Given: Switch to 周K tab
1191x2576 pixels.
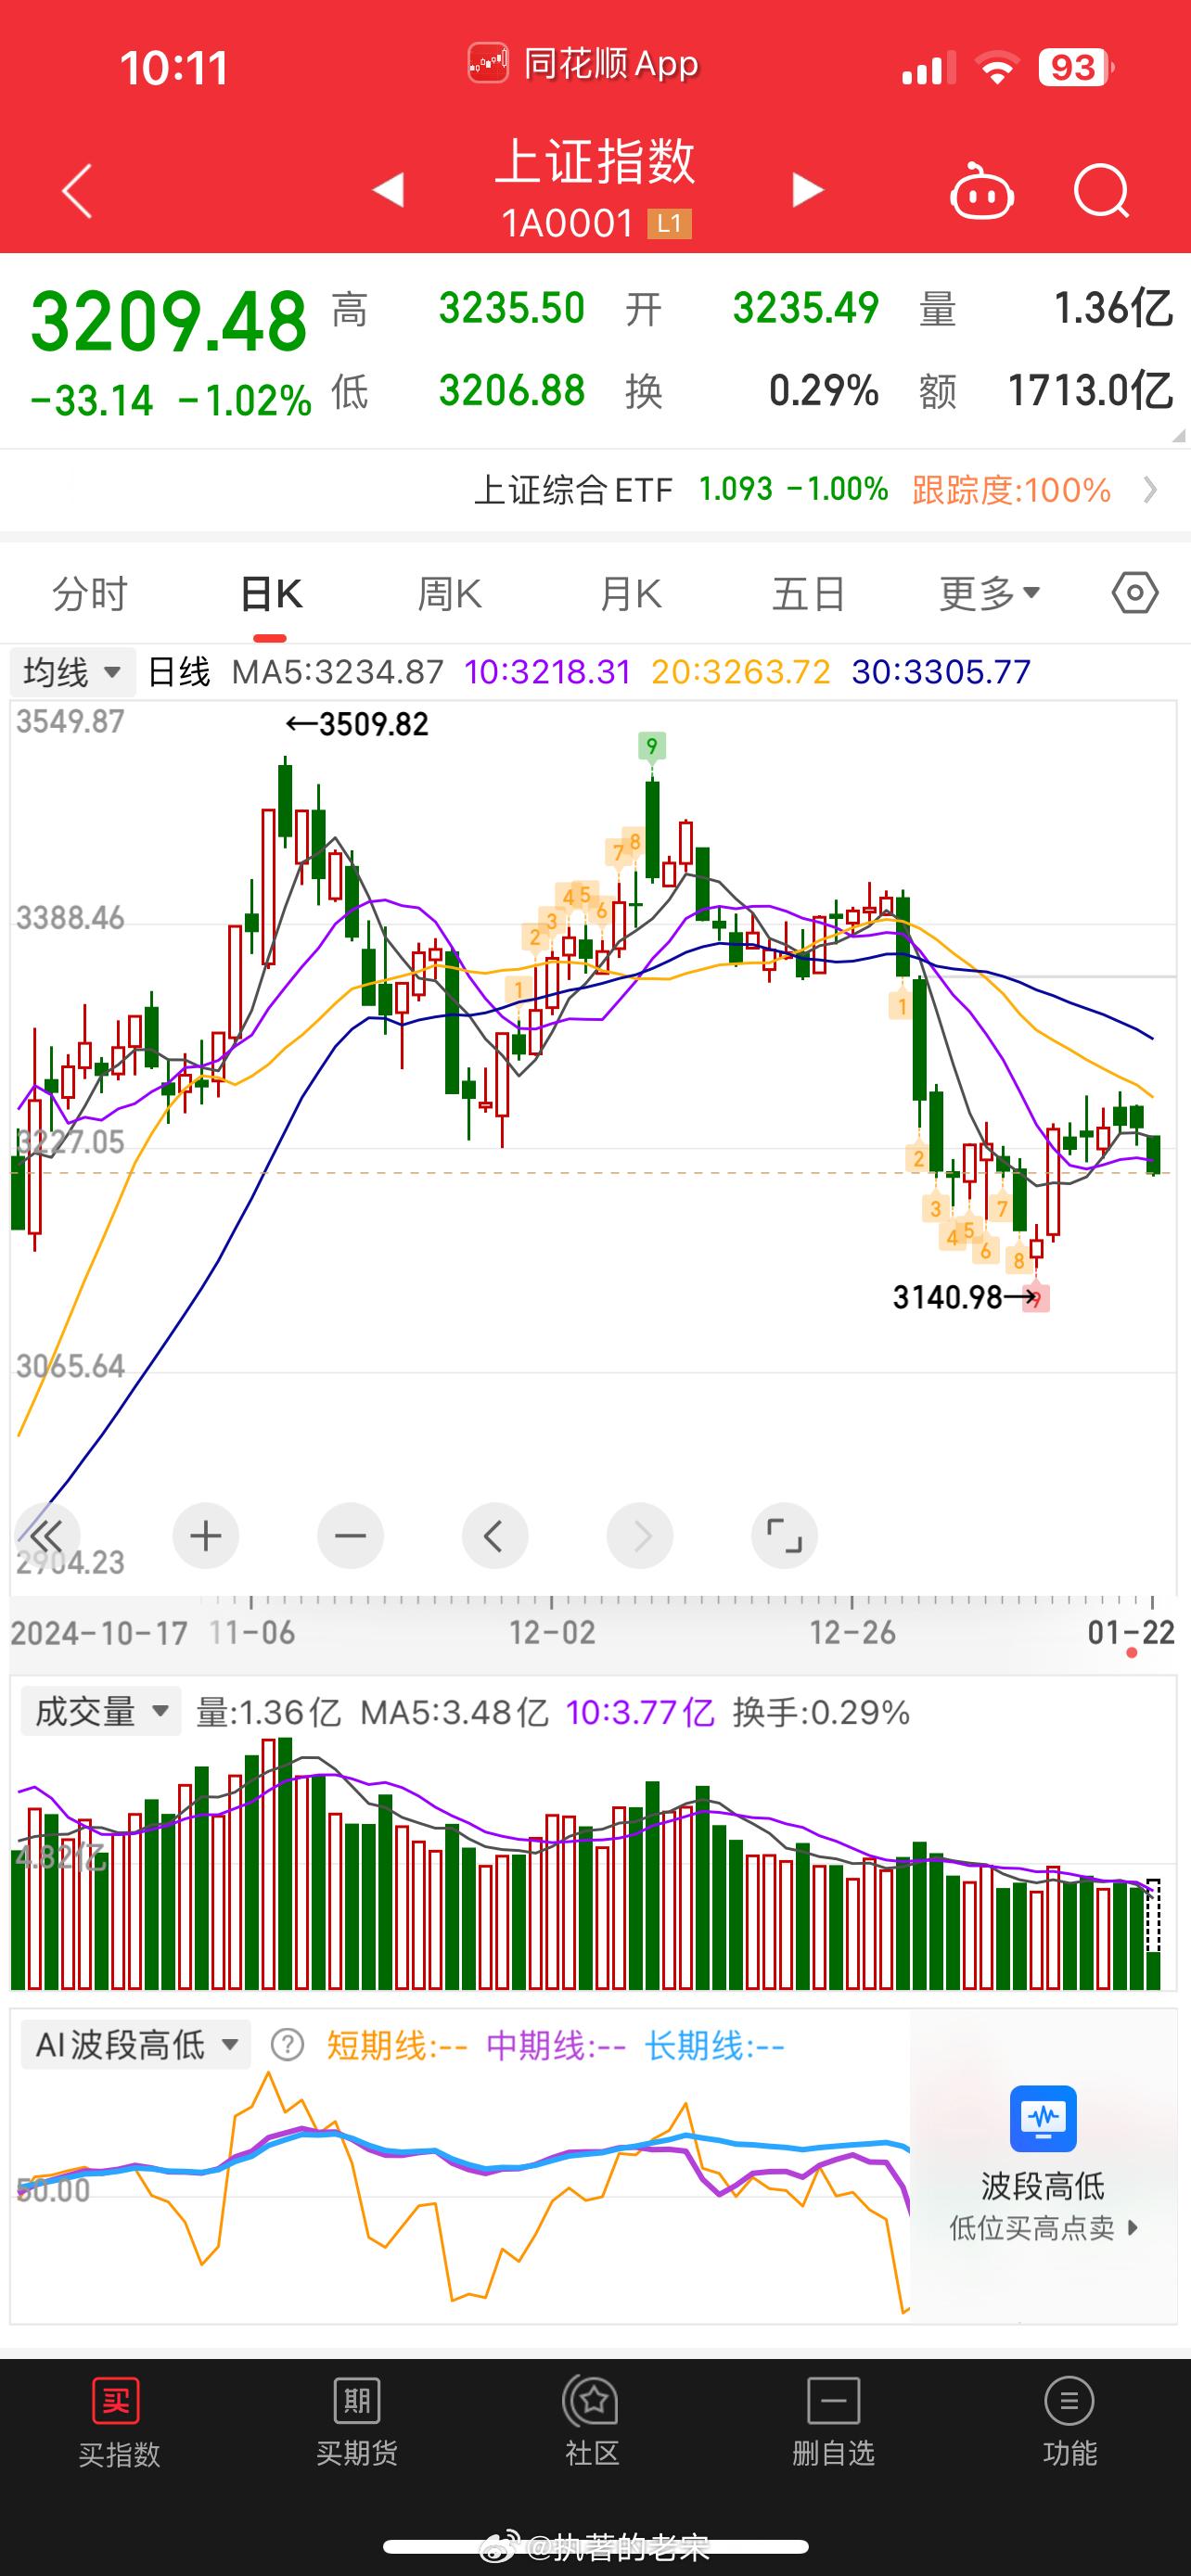Looking at the screenshot, I should (450, 594).
